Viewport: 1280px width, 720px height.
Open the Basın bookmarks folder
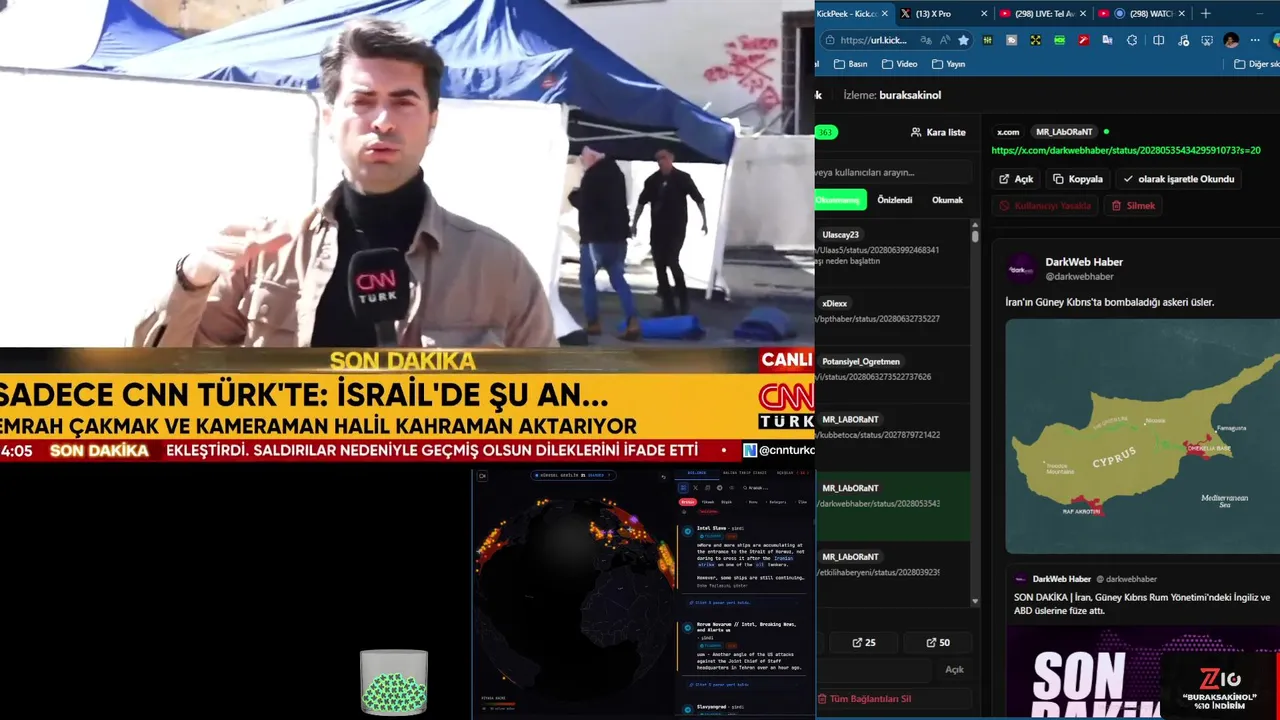(849, 64)
